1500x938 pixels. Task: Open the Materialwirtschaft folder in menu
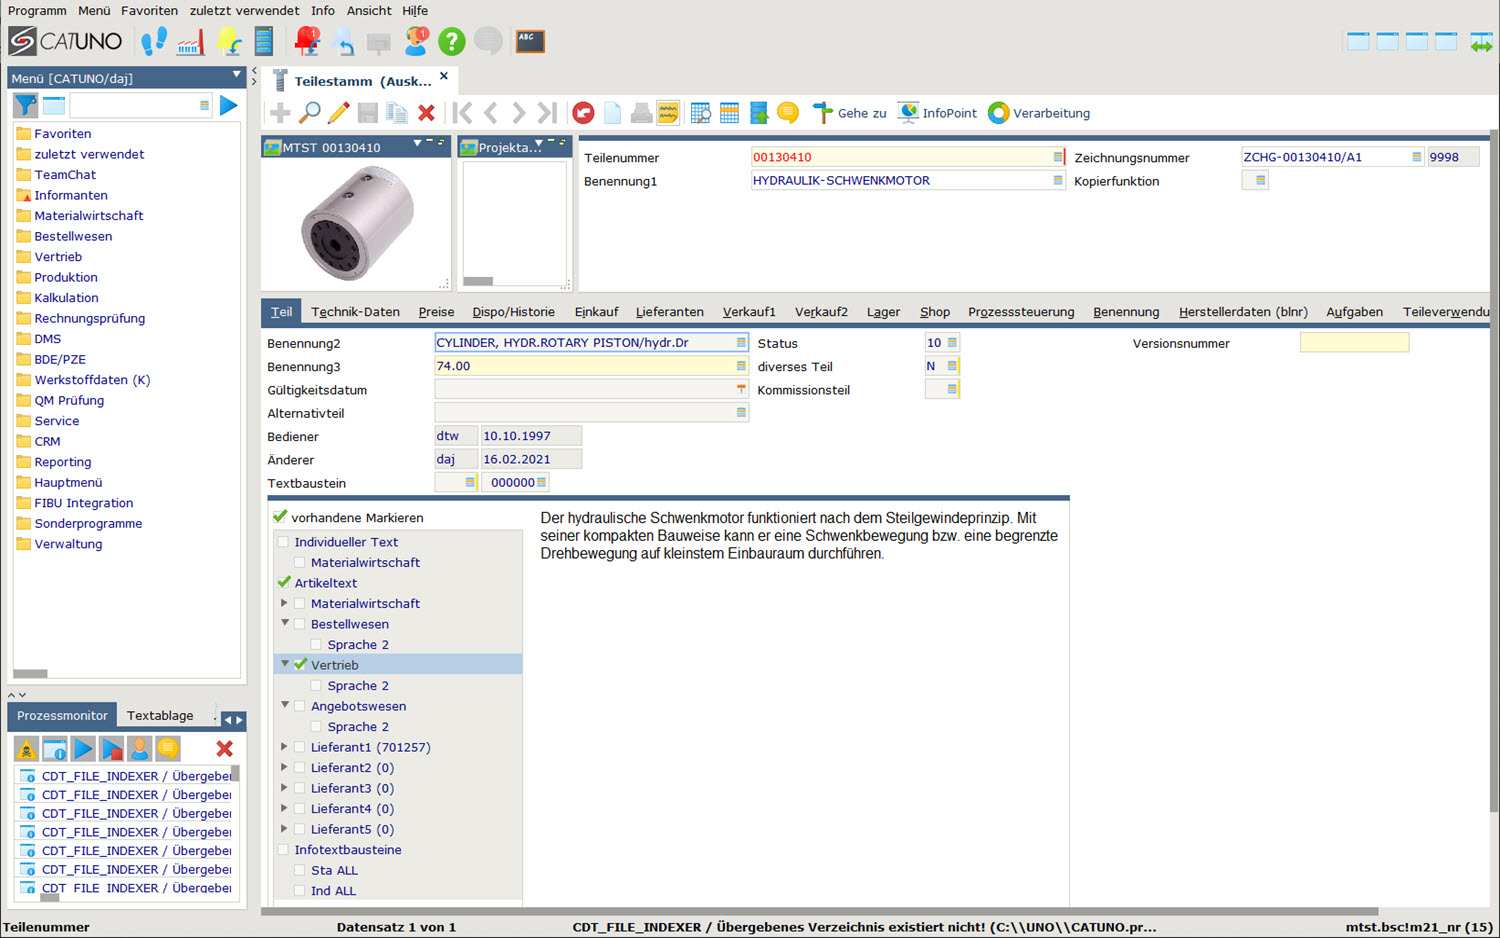pyautogui.click(x=88, y=216)
